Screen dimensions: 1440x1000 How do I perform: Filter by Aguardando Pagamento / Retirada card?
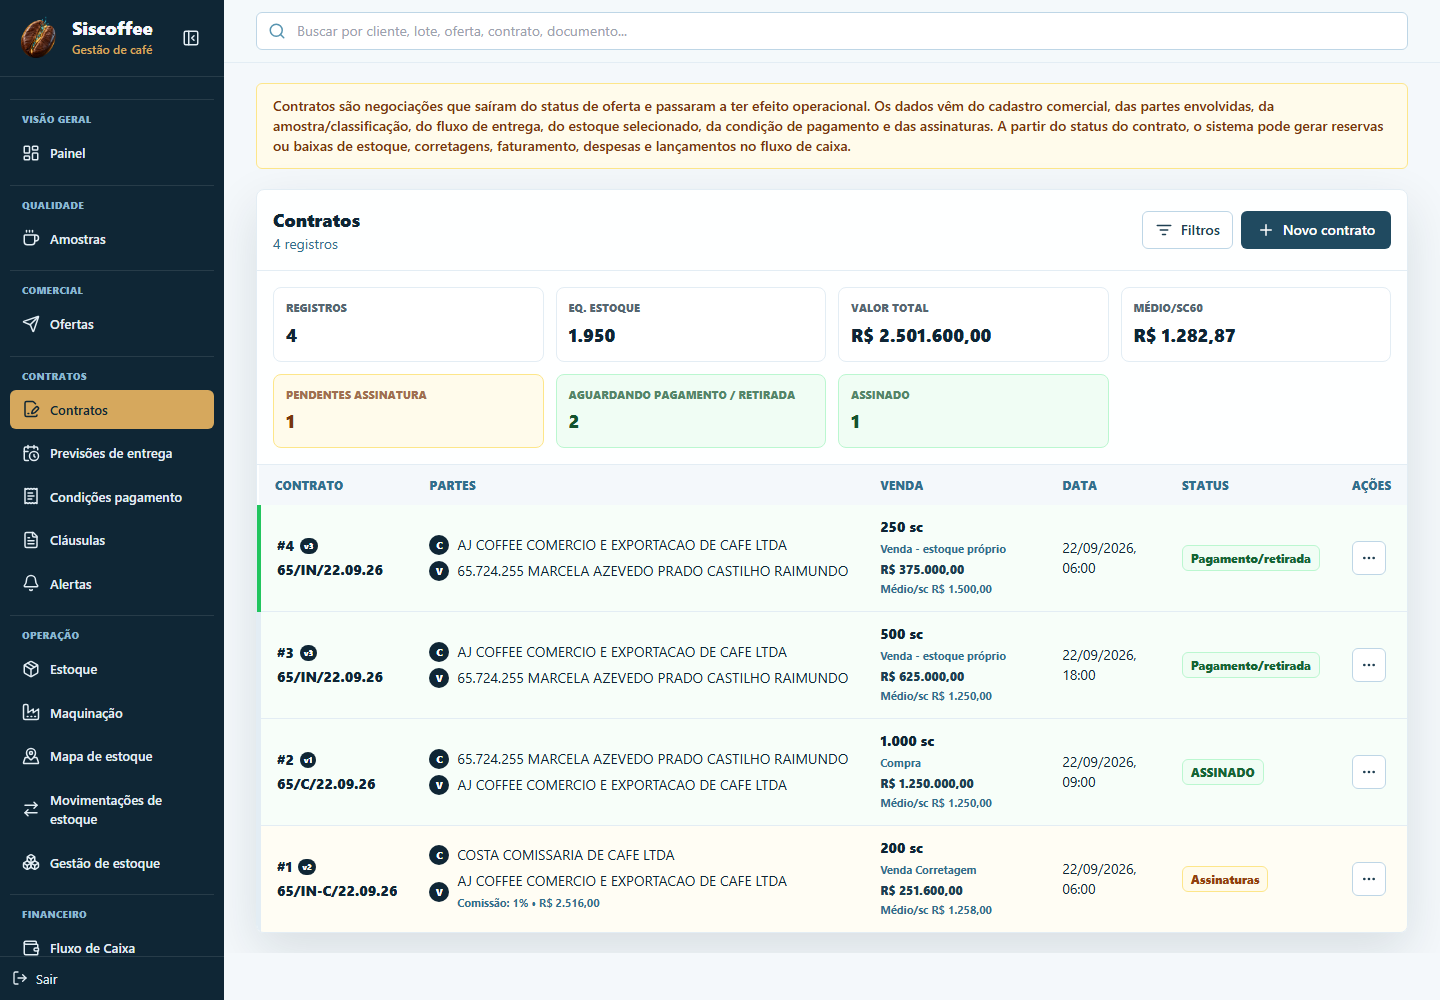tap(691, 411)
